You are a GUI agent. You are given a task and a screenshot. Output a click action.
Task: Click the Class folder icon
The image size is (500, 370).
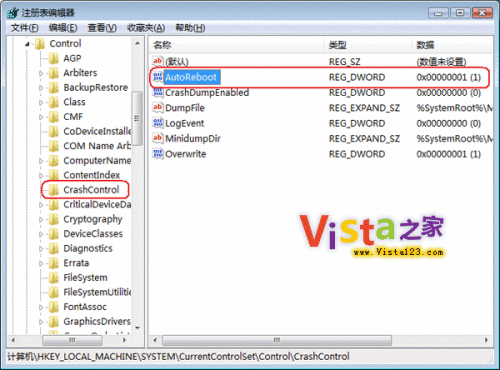coord(54,102)
